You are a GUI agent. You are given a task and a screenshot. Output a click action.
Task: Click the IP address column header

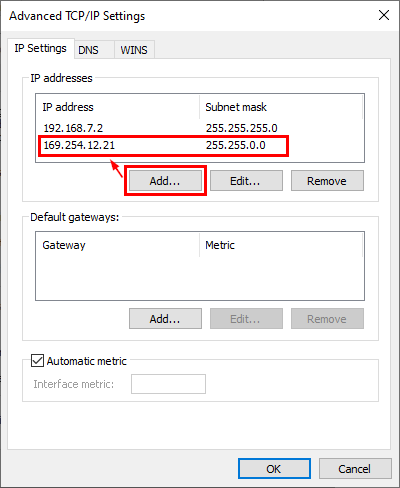(118, 107)
